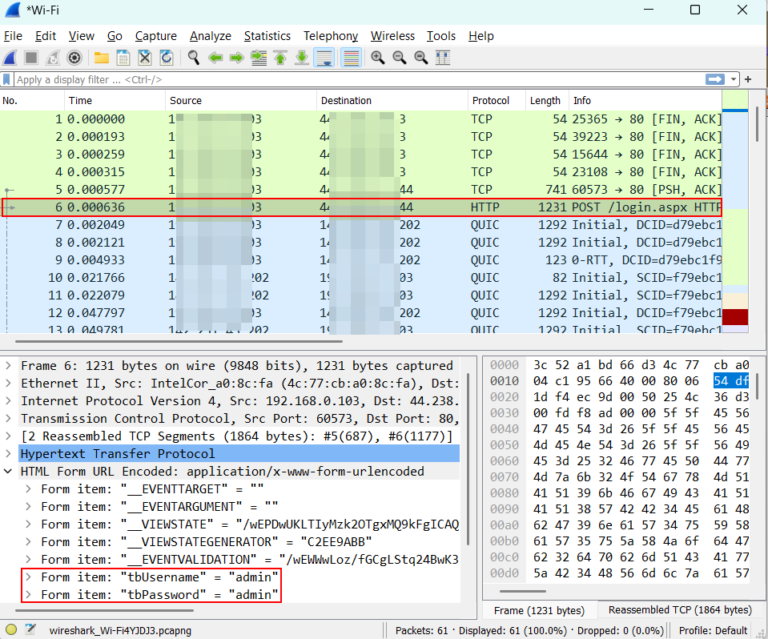
Task: Open the Analyze menu
Action: [x=211, y=36]
